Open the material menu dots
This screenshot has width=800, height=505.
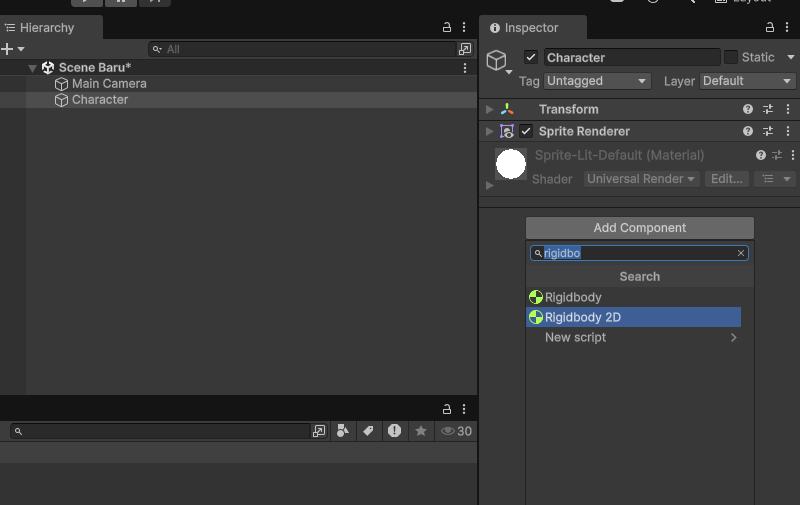point(792,155)
